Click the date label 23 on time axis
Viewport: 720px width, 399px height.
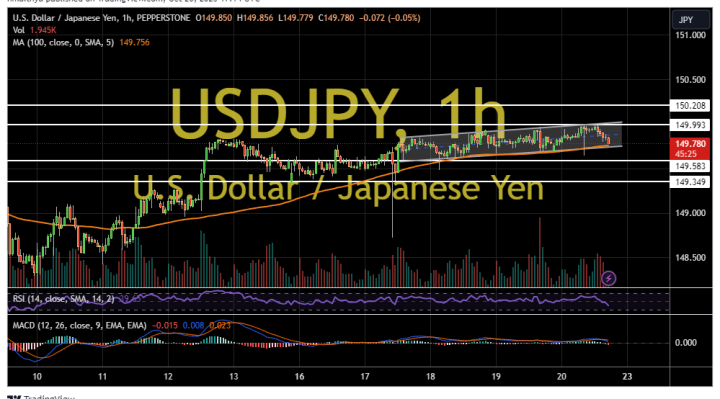point(627,377)
